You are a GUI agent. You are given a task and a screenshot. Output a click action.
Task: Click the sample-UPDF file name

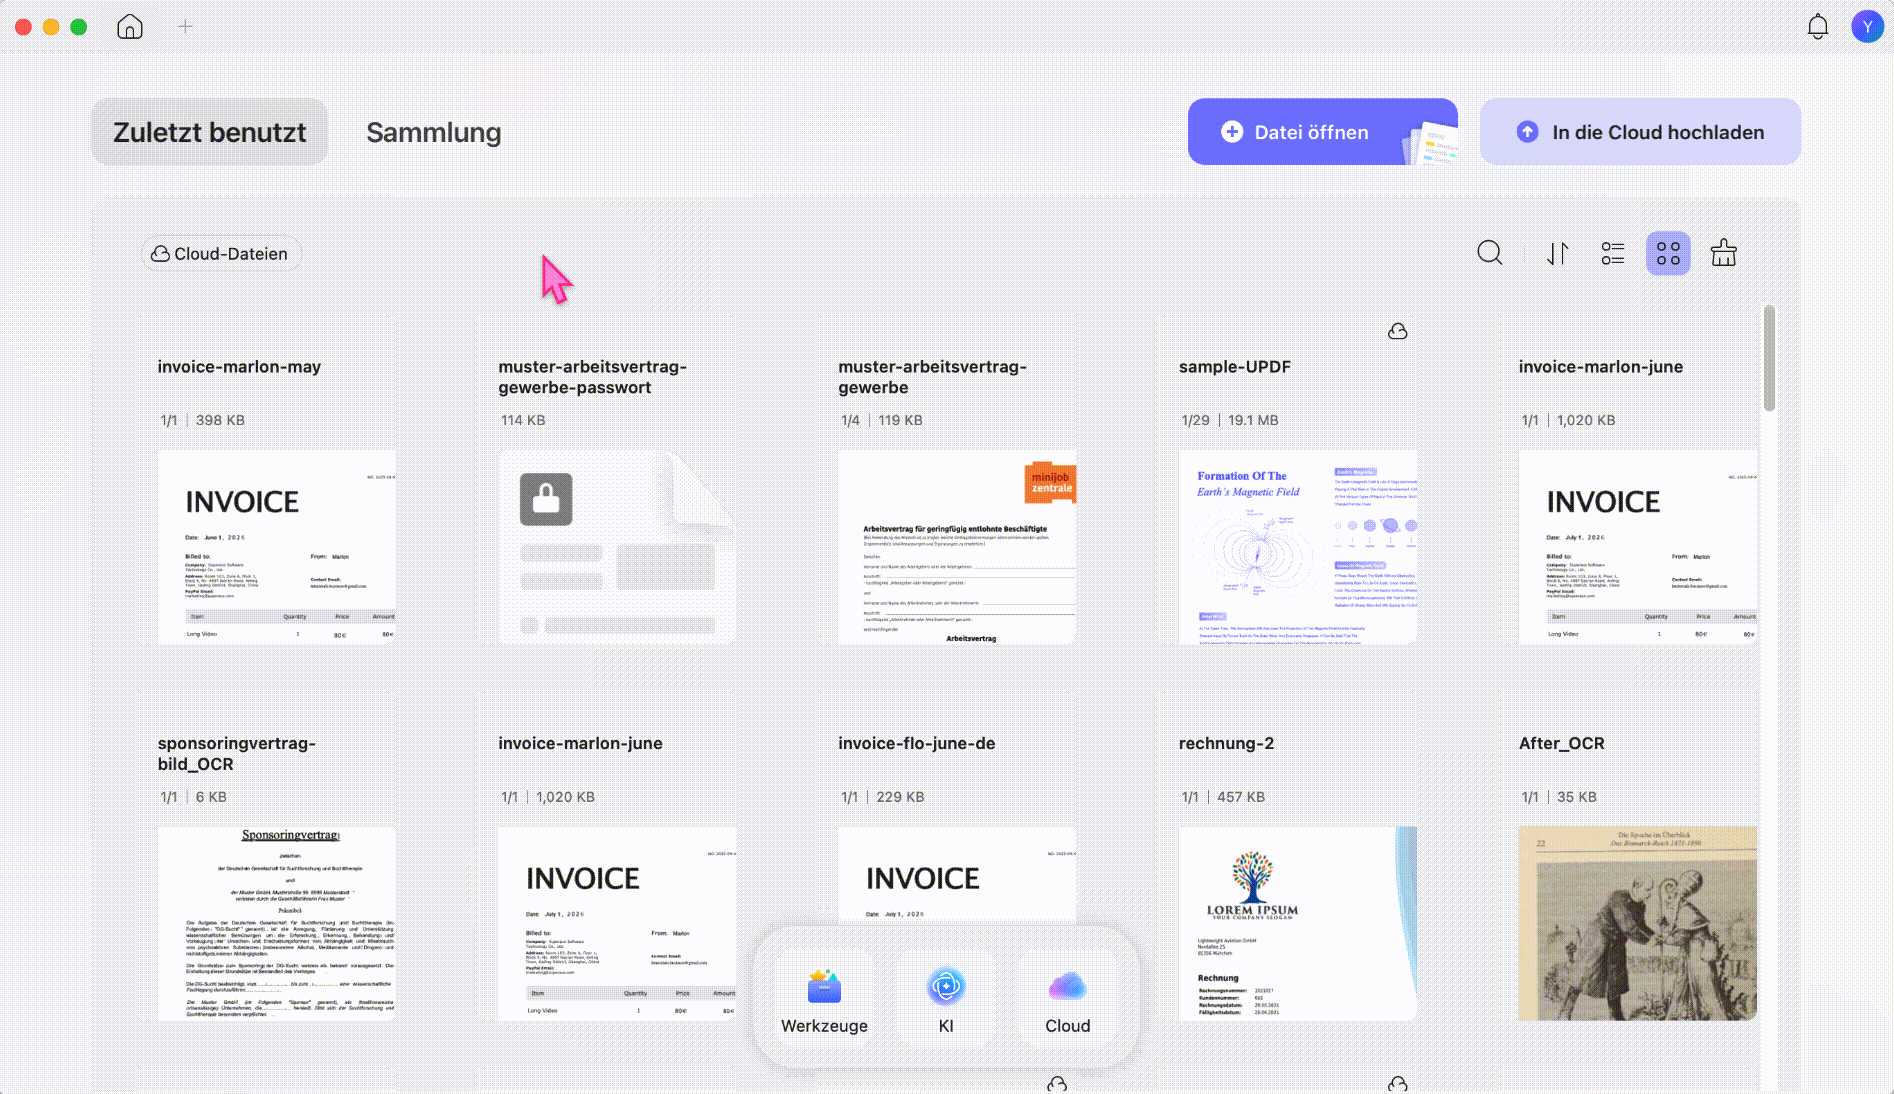click(x=1235, y=367)
